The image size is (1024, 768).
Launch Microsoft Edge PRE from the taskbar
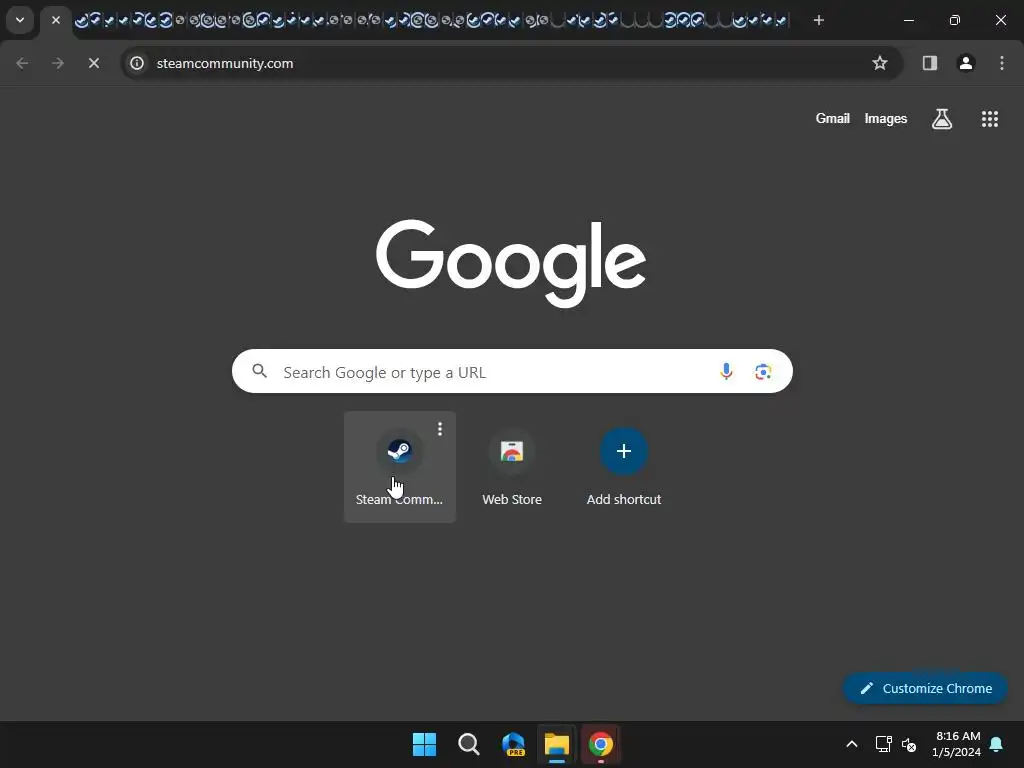[x=513, y=744]
